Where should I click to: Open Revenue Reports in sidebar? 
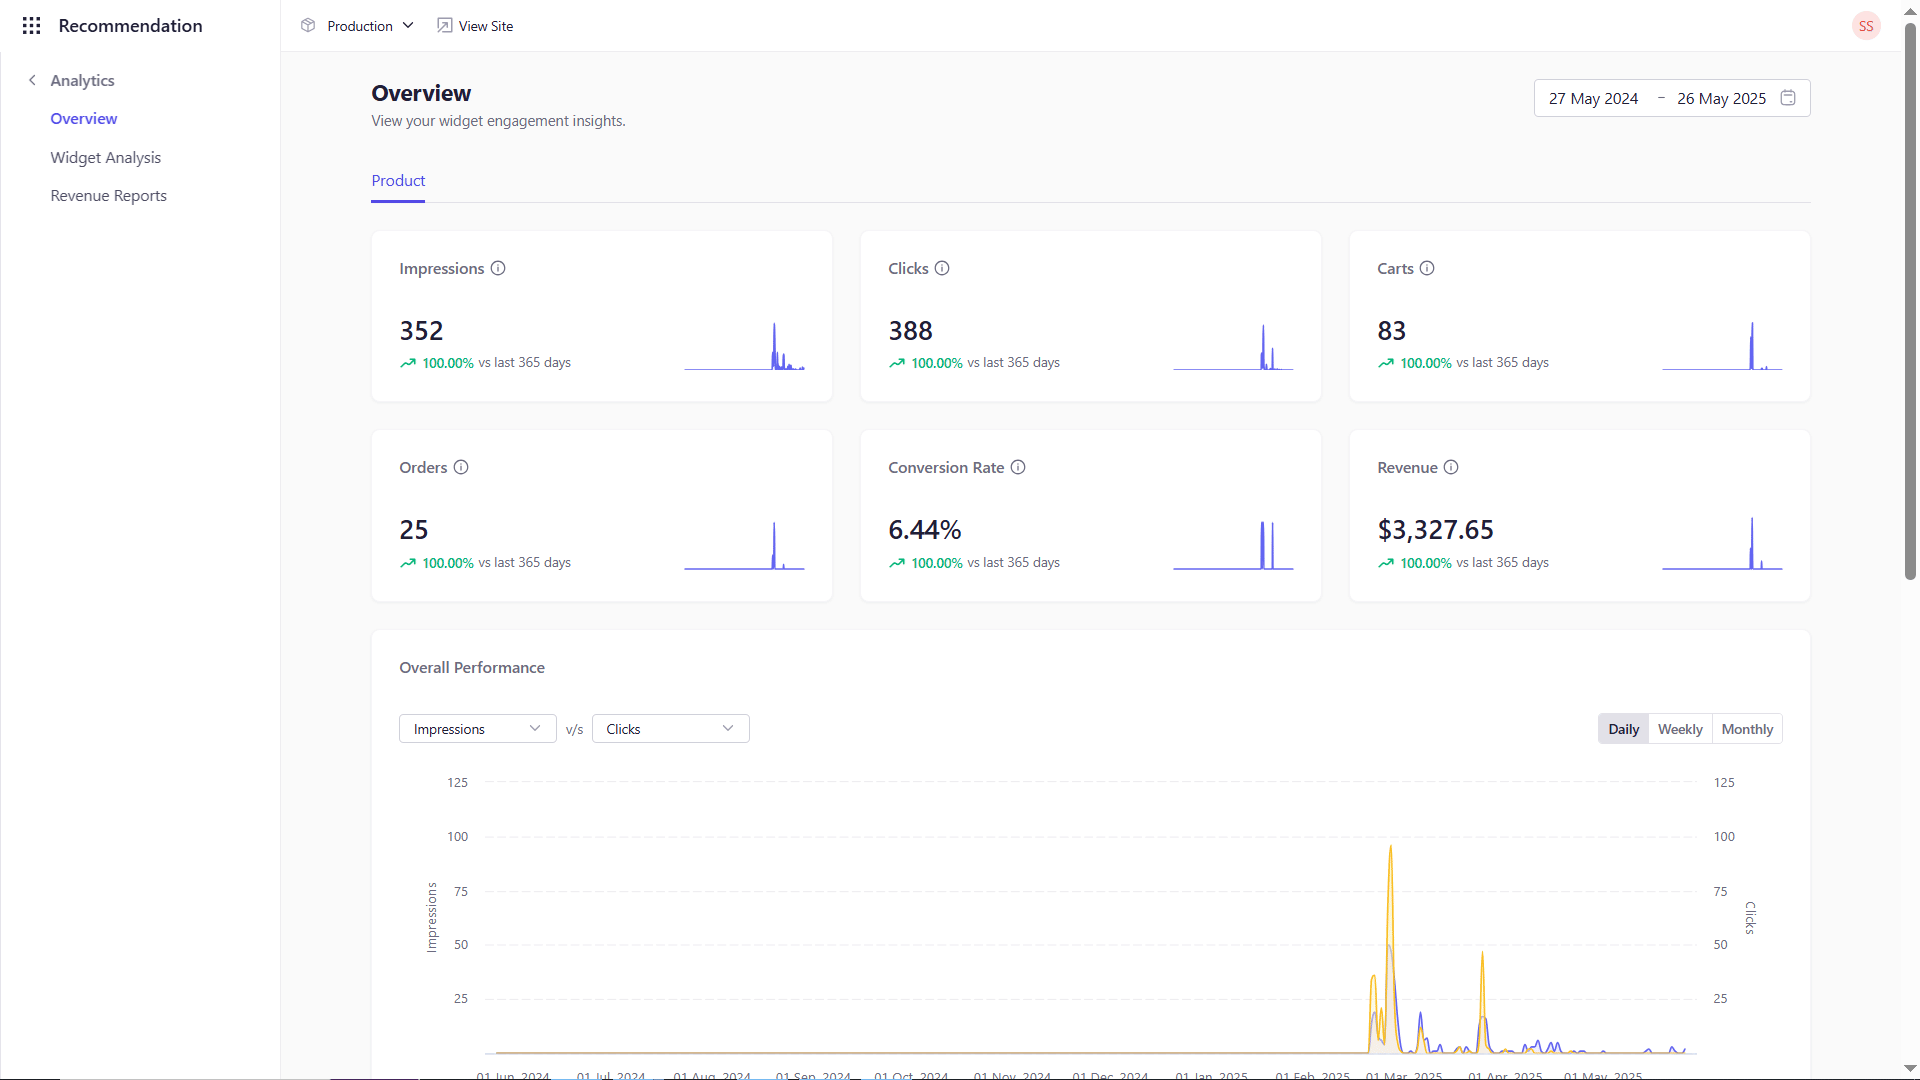[109, 196]
